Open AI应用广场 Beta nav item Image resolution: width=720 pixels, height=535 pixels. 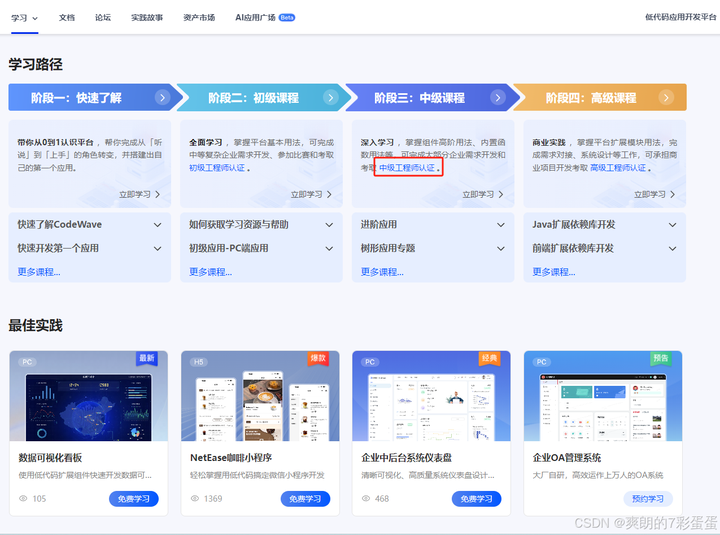(x=265, y=17)
